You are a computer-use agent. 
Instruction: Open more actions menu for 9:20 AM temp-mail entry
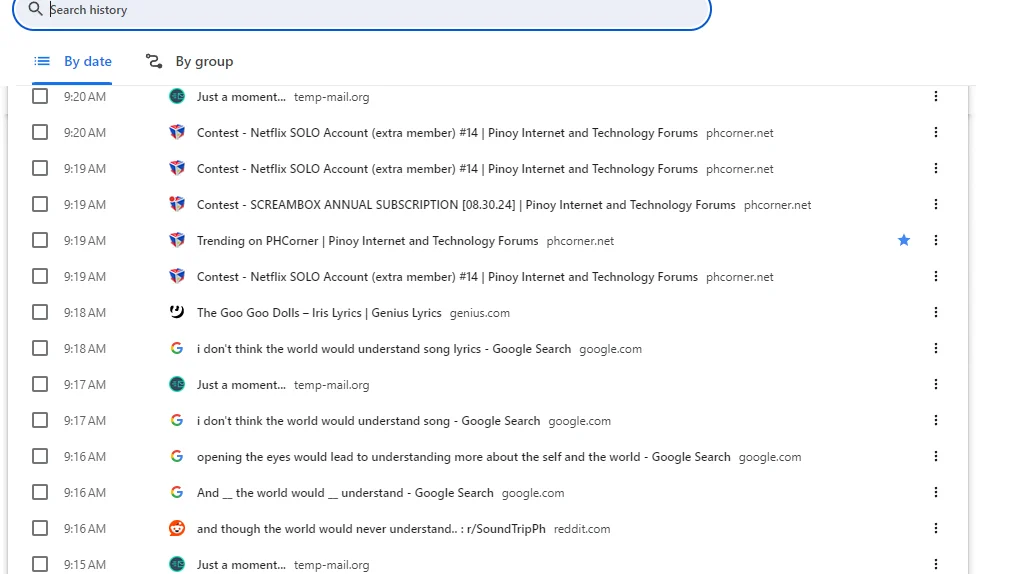click(936, 97)
